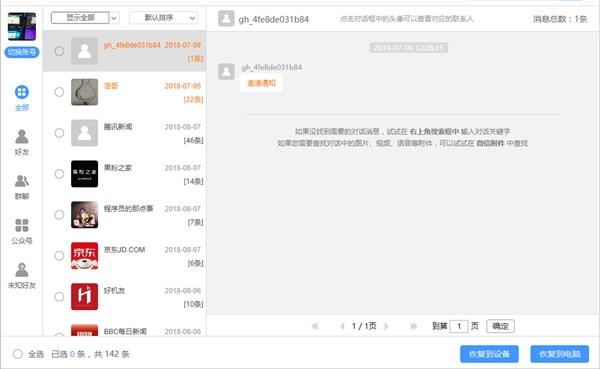Viewport: 600px width, 369px height.
Task: Open the 群聊 group chat category icon
Action: pos(22,181)
